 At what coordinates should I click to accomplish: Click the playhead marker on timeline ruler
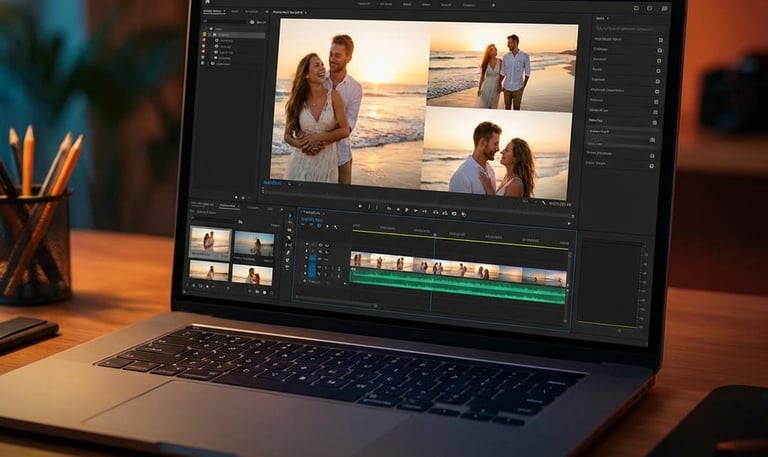click(434, 235)
